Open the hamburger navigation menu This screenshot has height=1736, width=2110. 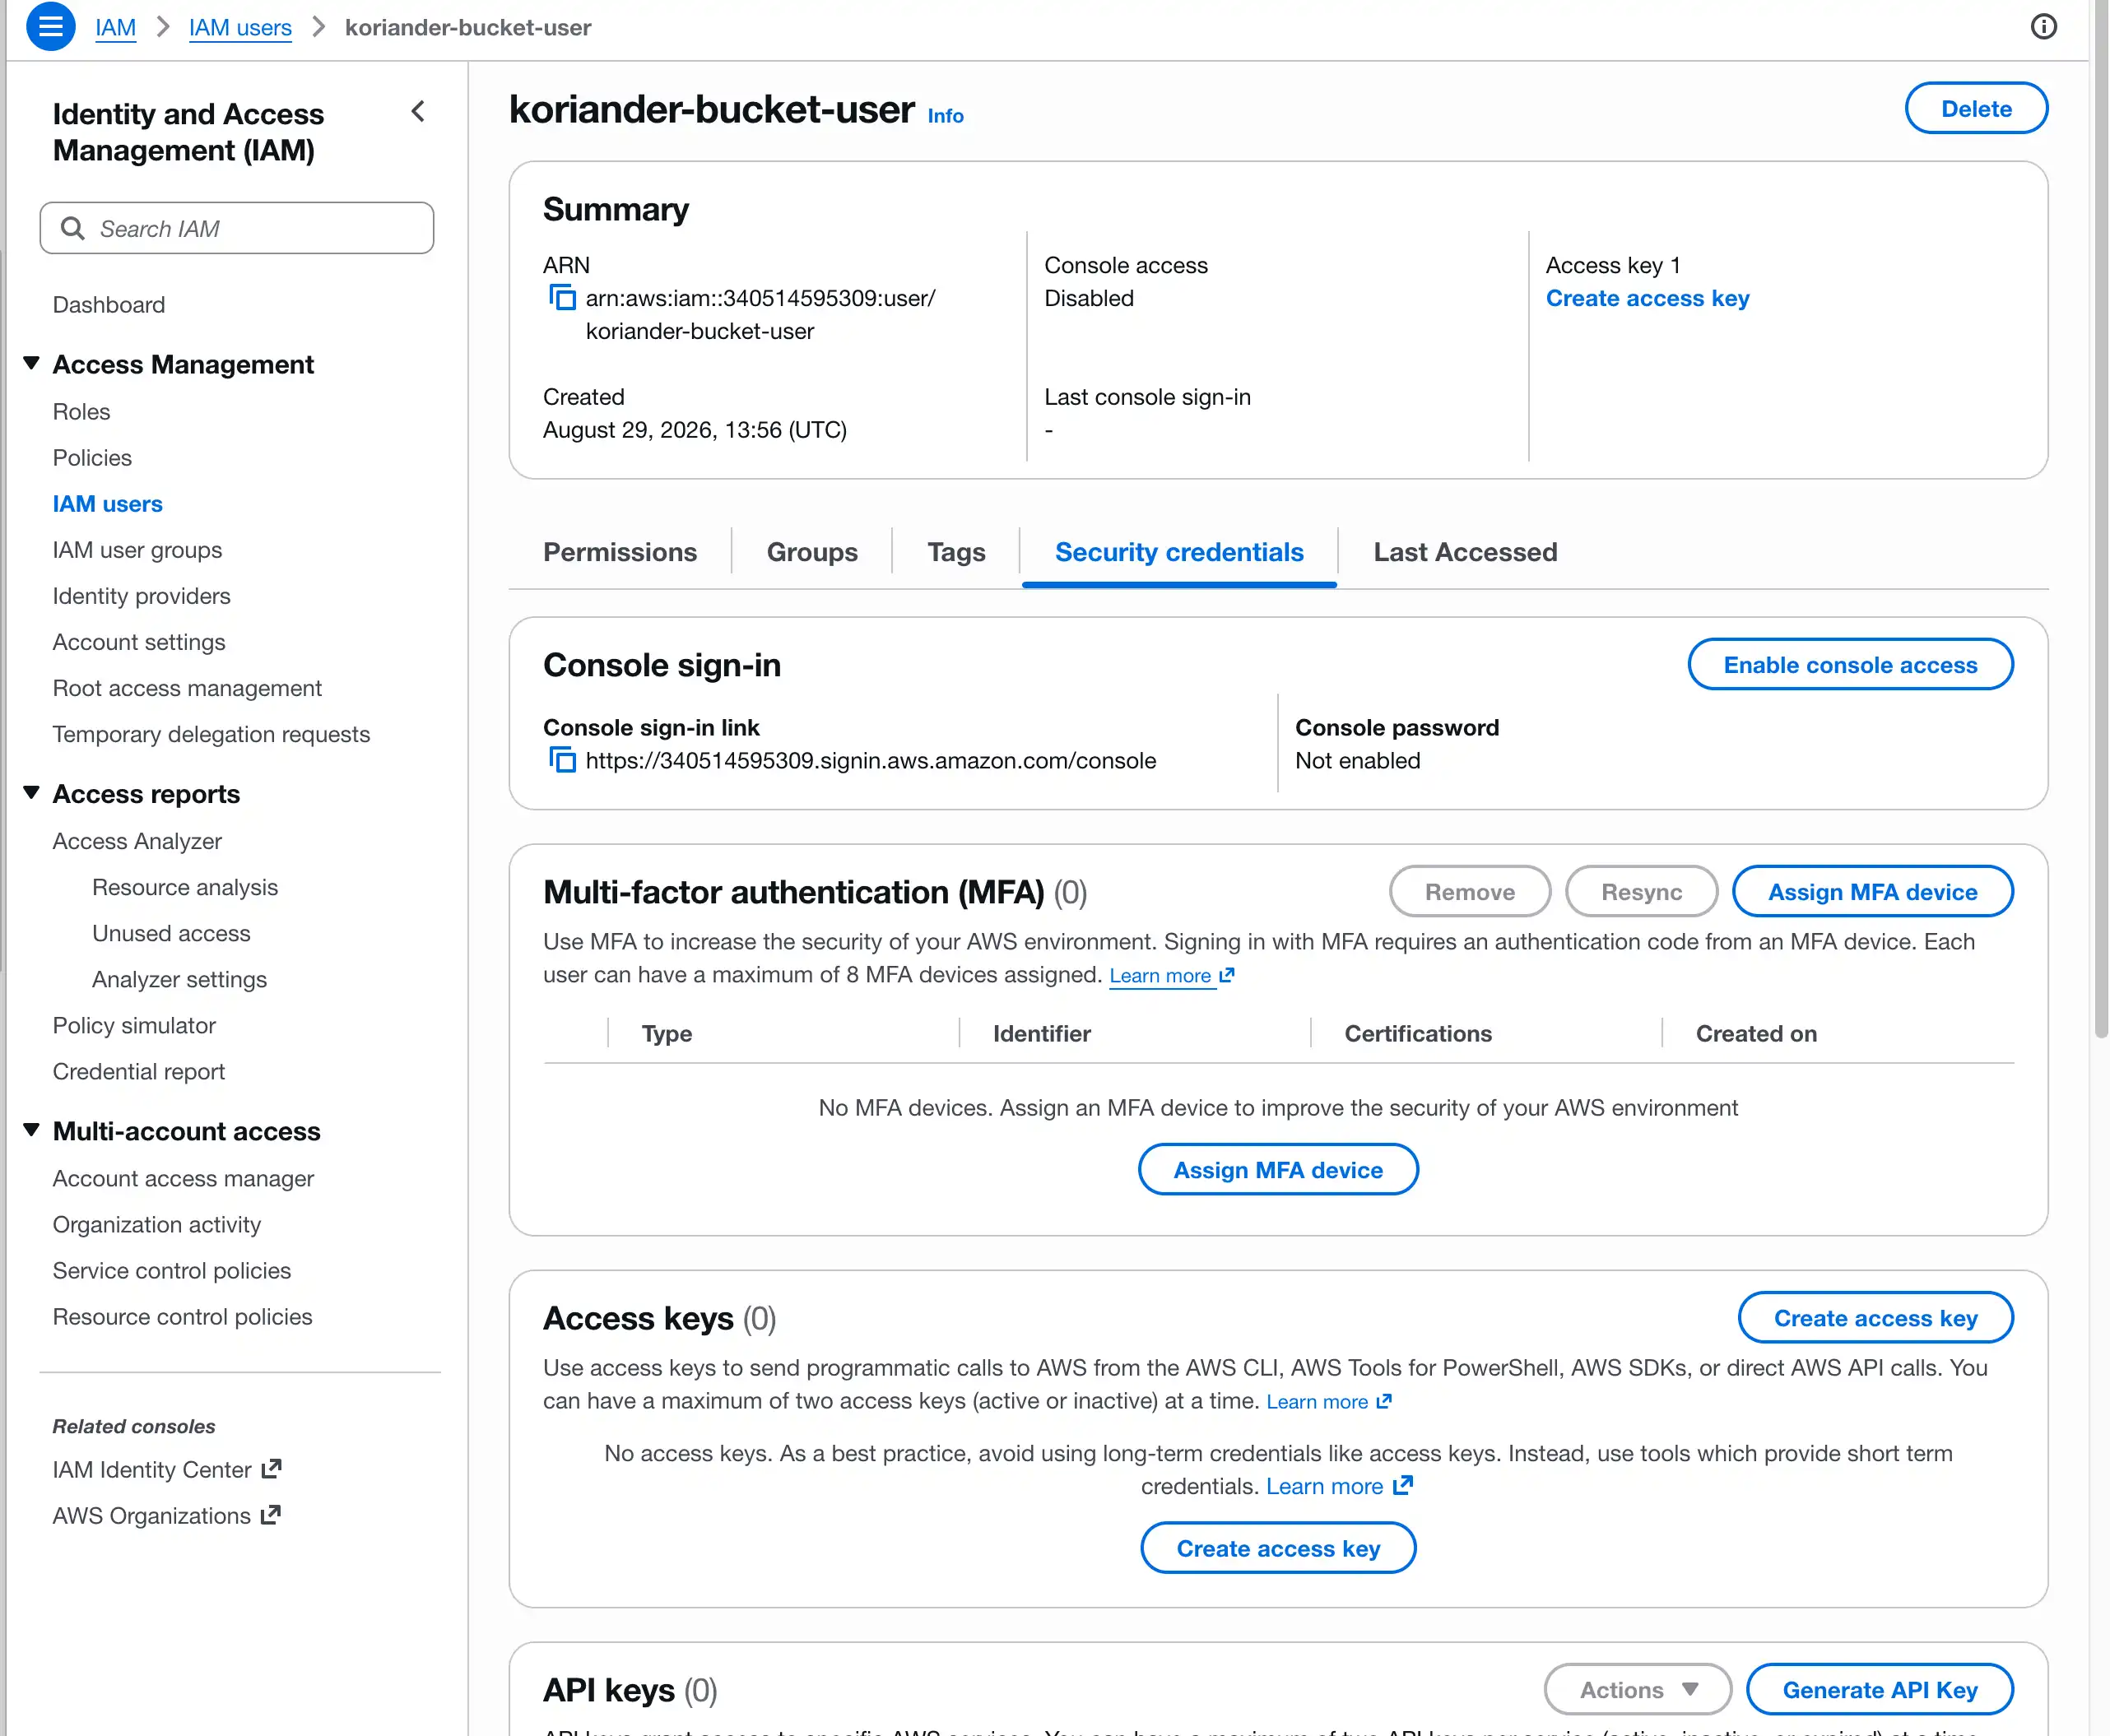tap(50, 27)
